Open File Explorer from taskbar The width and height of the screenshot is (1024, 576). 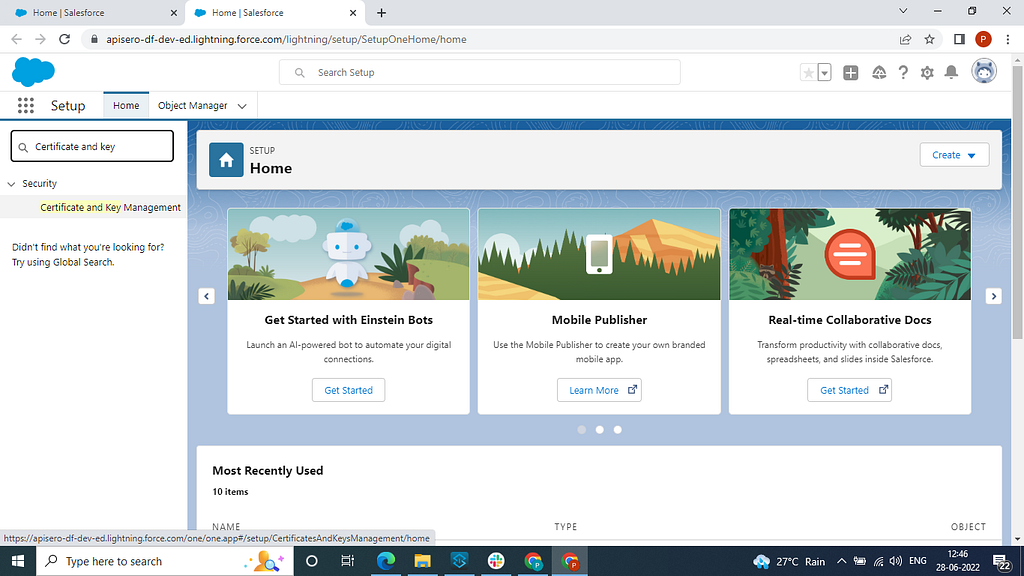tap(423, 561)
